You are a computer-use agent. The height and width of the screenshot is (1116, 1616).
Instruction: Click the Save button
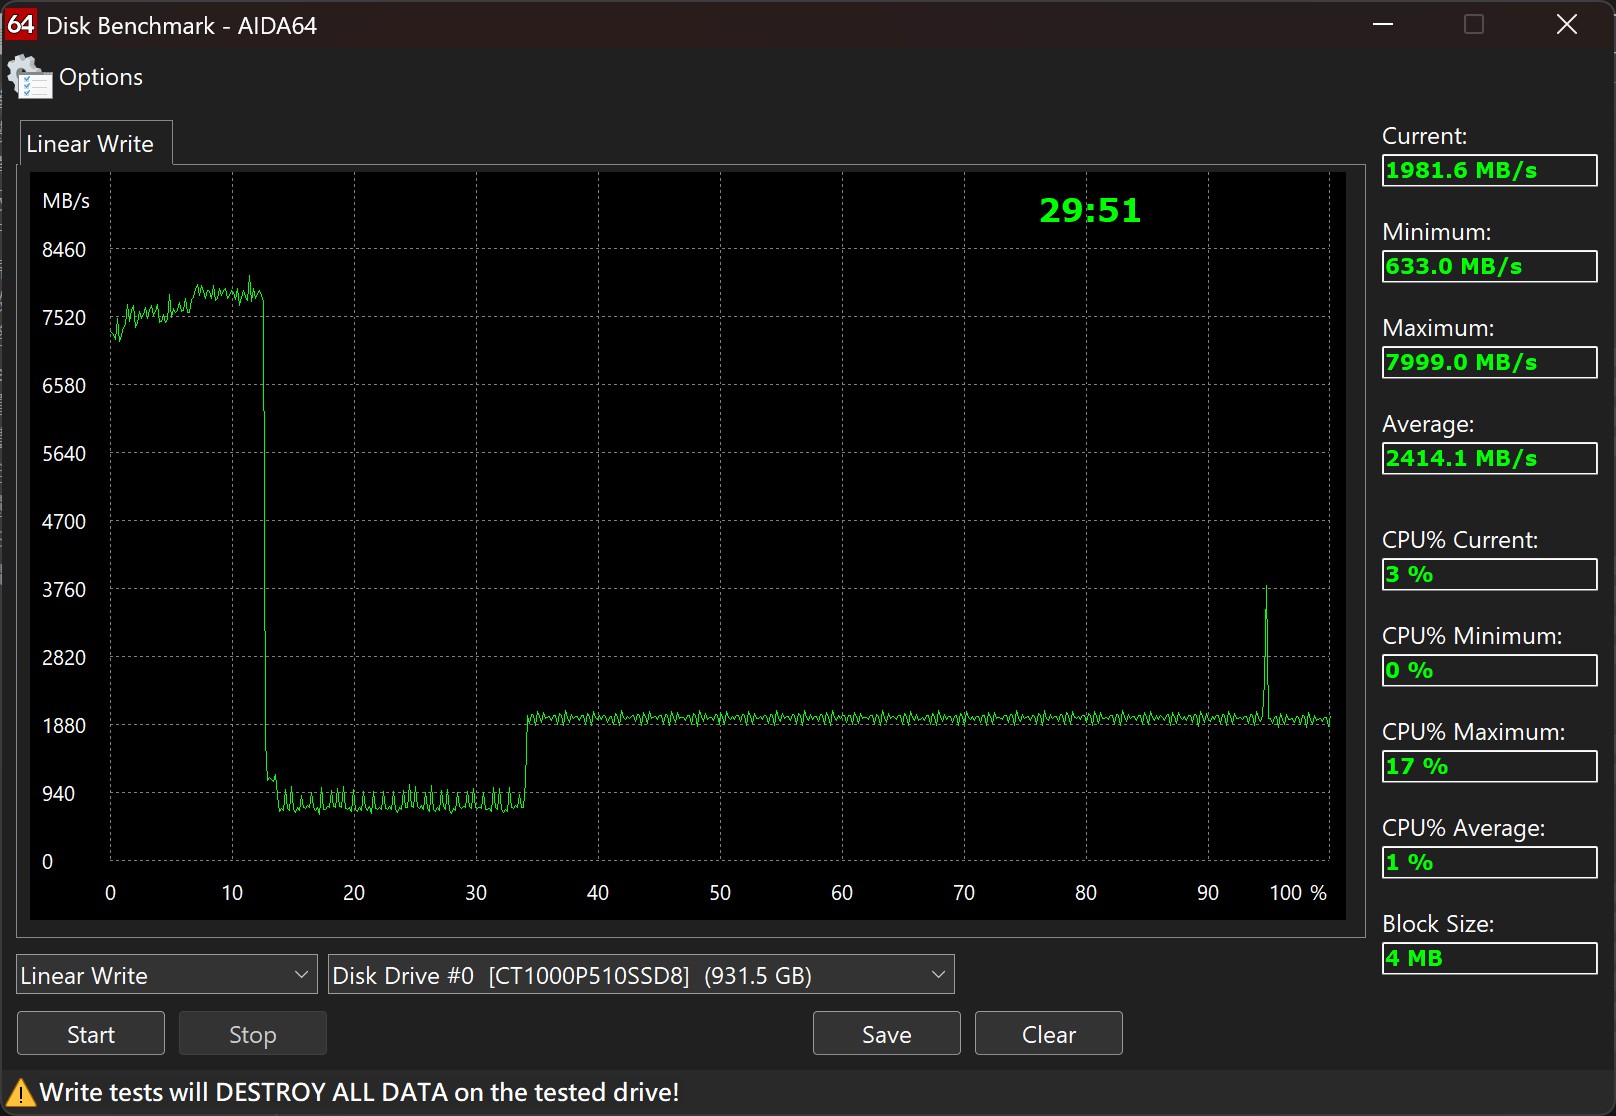[887, 1033]
